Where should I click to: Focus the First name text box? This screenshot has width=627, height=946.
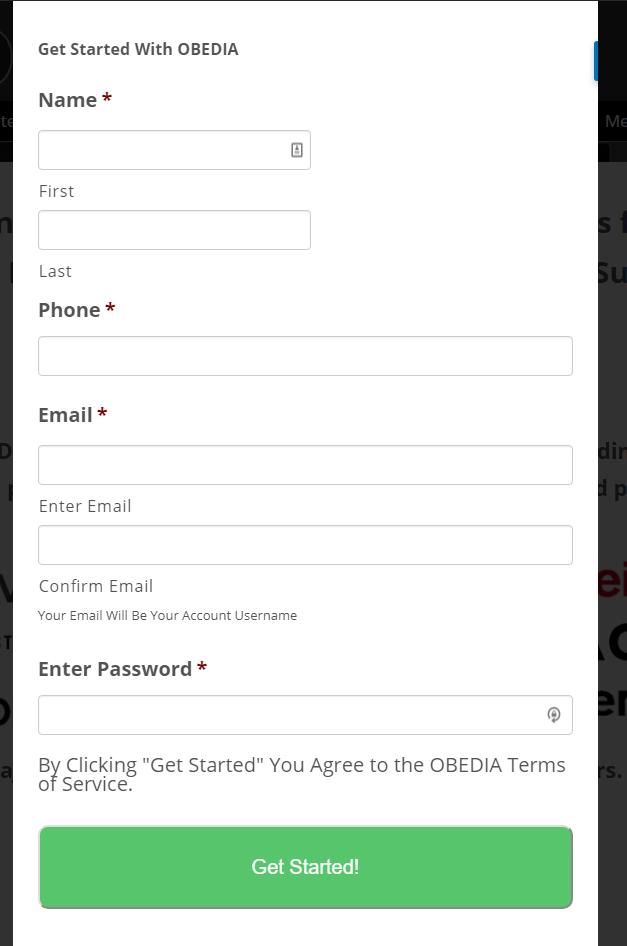coord(174,150)
